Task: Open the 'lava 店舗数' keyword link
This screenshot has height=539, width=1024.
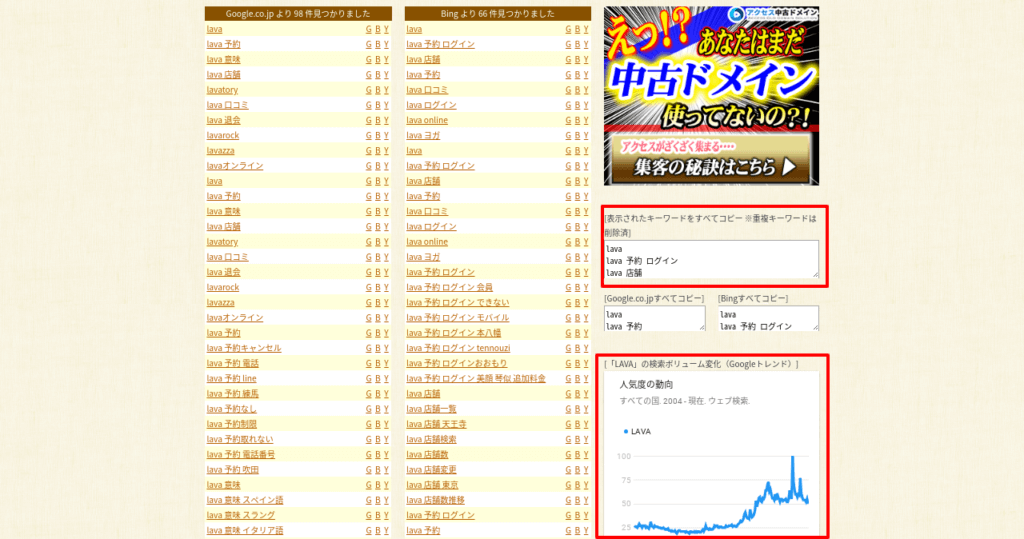Action: click(x=427, y=455)
